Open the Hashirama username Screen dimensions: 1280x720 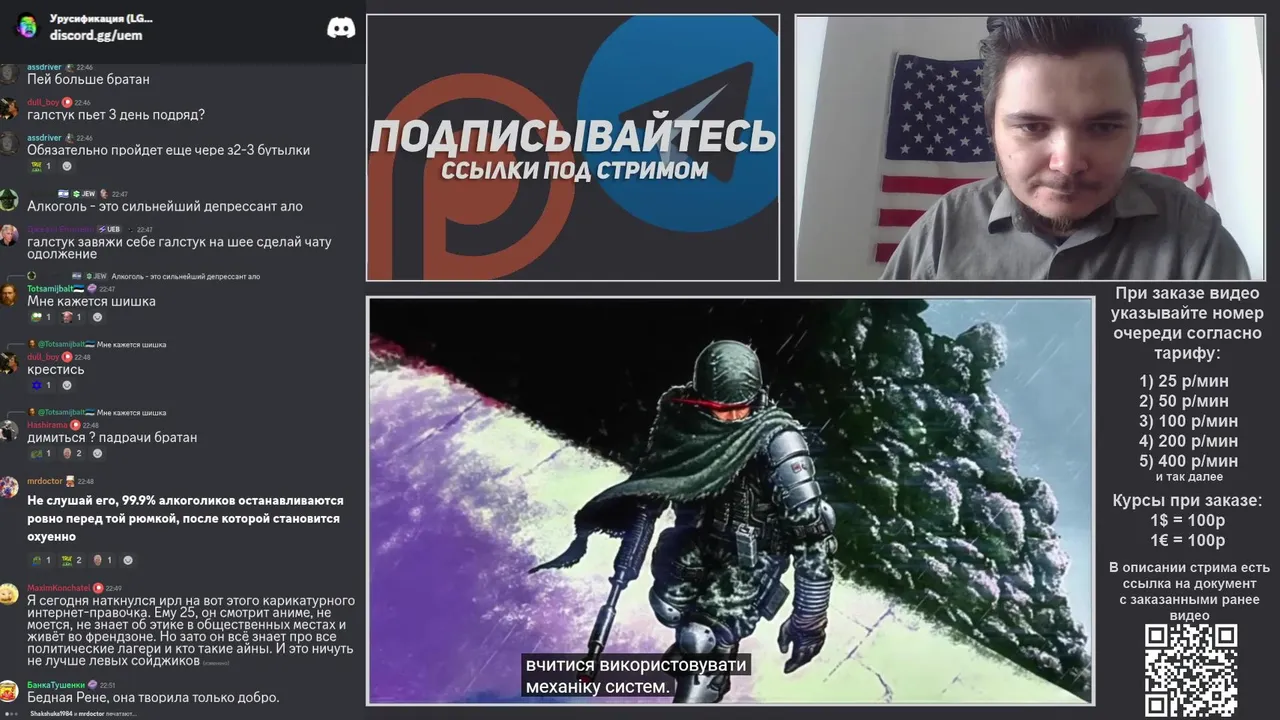pyautogui.click(x=47, y=425)
